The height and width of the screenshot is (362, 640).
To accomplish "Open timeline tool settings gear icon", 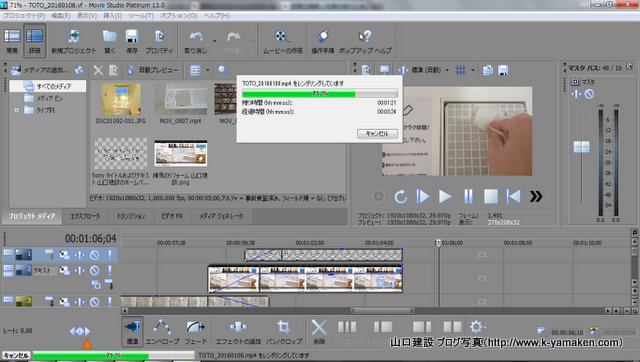I will (477, 327).
